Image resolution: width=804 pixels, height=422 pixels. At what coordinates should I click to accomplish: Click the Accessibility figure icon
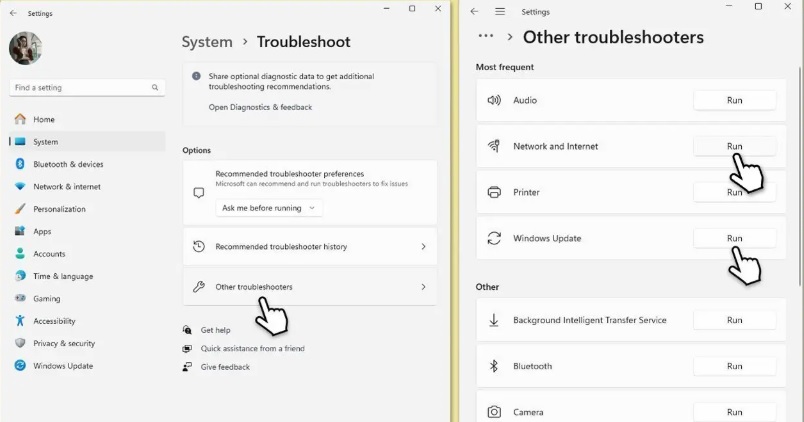[20, 320]
